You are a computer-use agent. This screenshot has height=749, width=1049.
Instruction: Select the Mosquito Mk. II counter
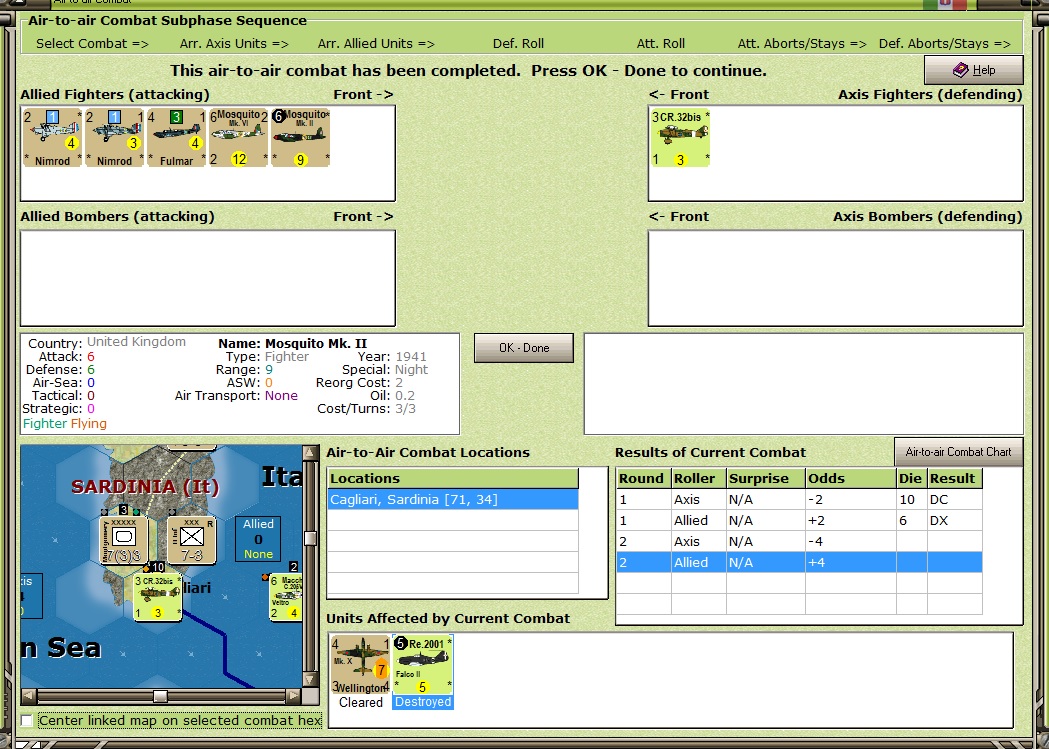coord(300,138)
